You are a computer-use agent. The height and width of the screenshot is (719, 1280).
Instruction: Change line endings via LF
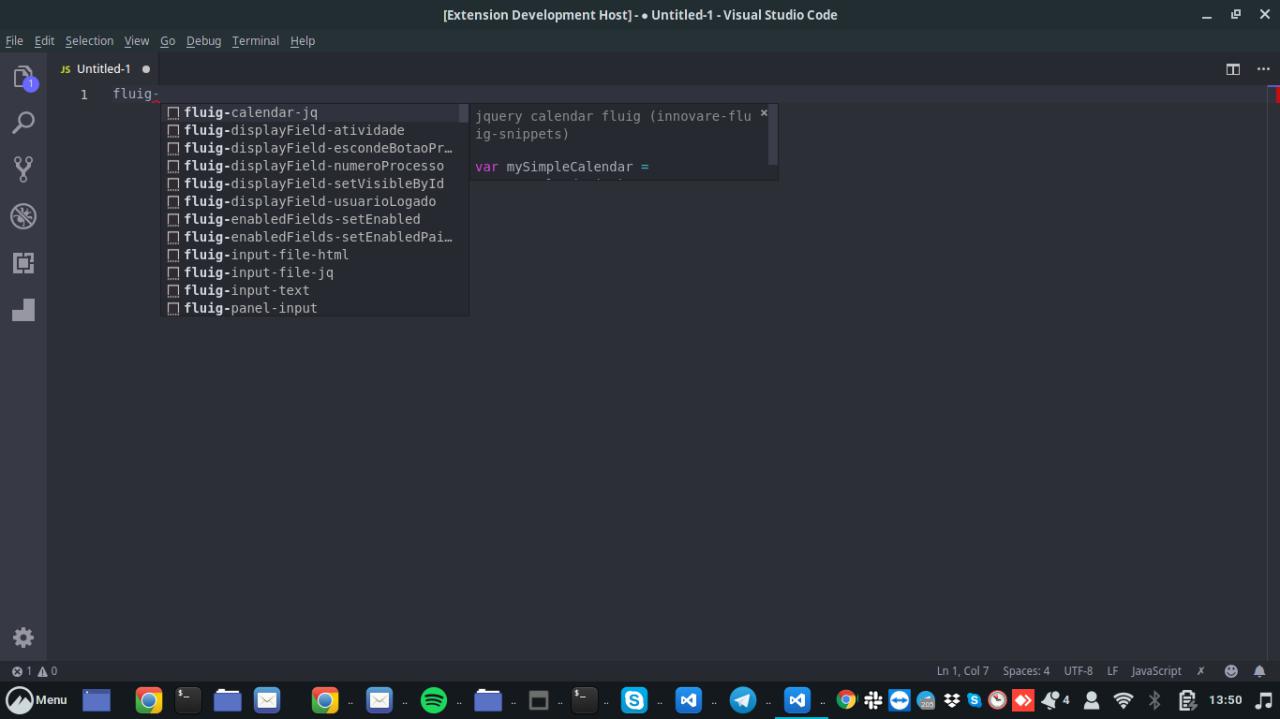pos(1112,671)
